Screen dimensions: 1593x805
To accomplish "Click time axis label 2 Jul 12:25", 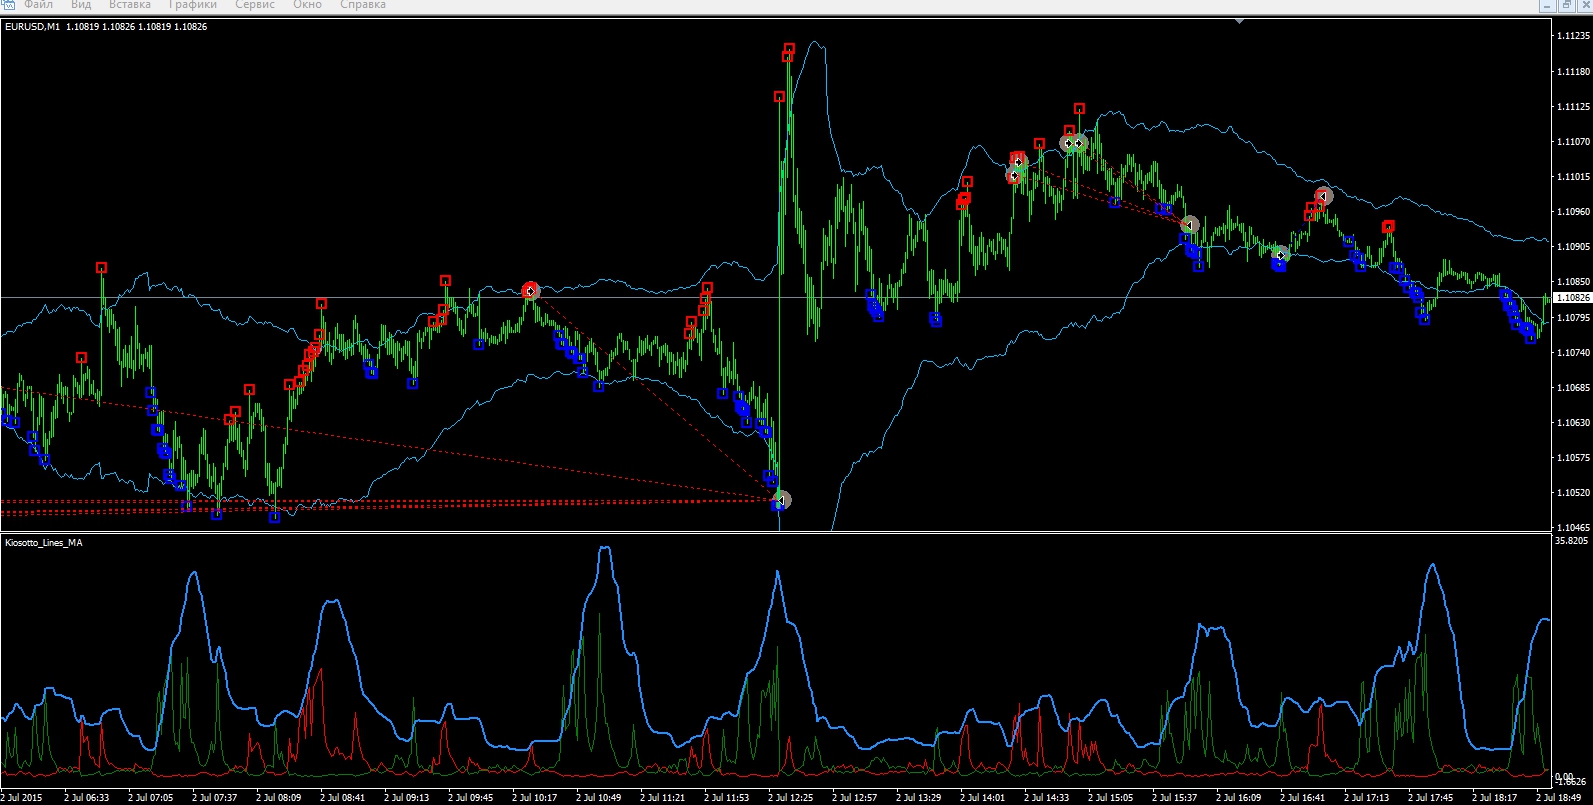I will 791,798.
